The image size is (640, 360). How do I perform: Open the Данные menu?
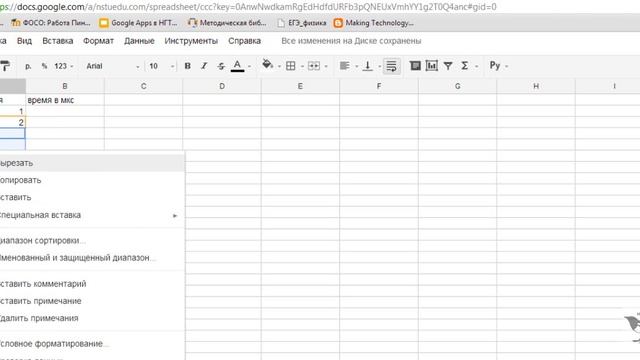[x=139, y=41]
